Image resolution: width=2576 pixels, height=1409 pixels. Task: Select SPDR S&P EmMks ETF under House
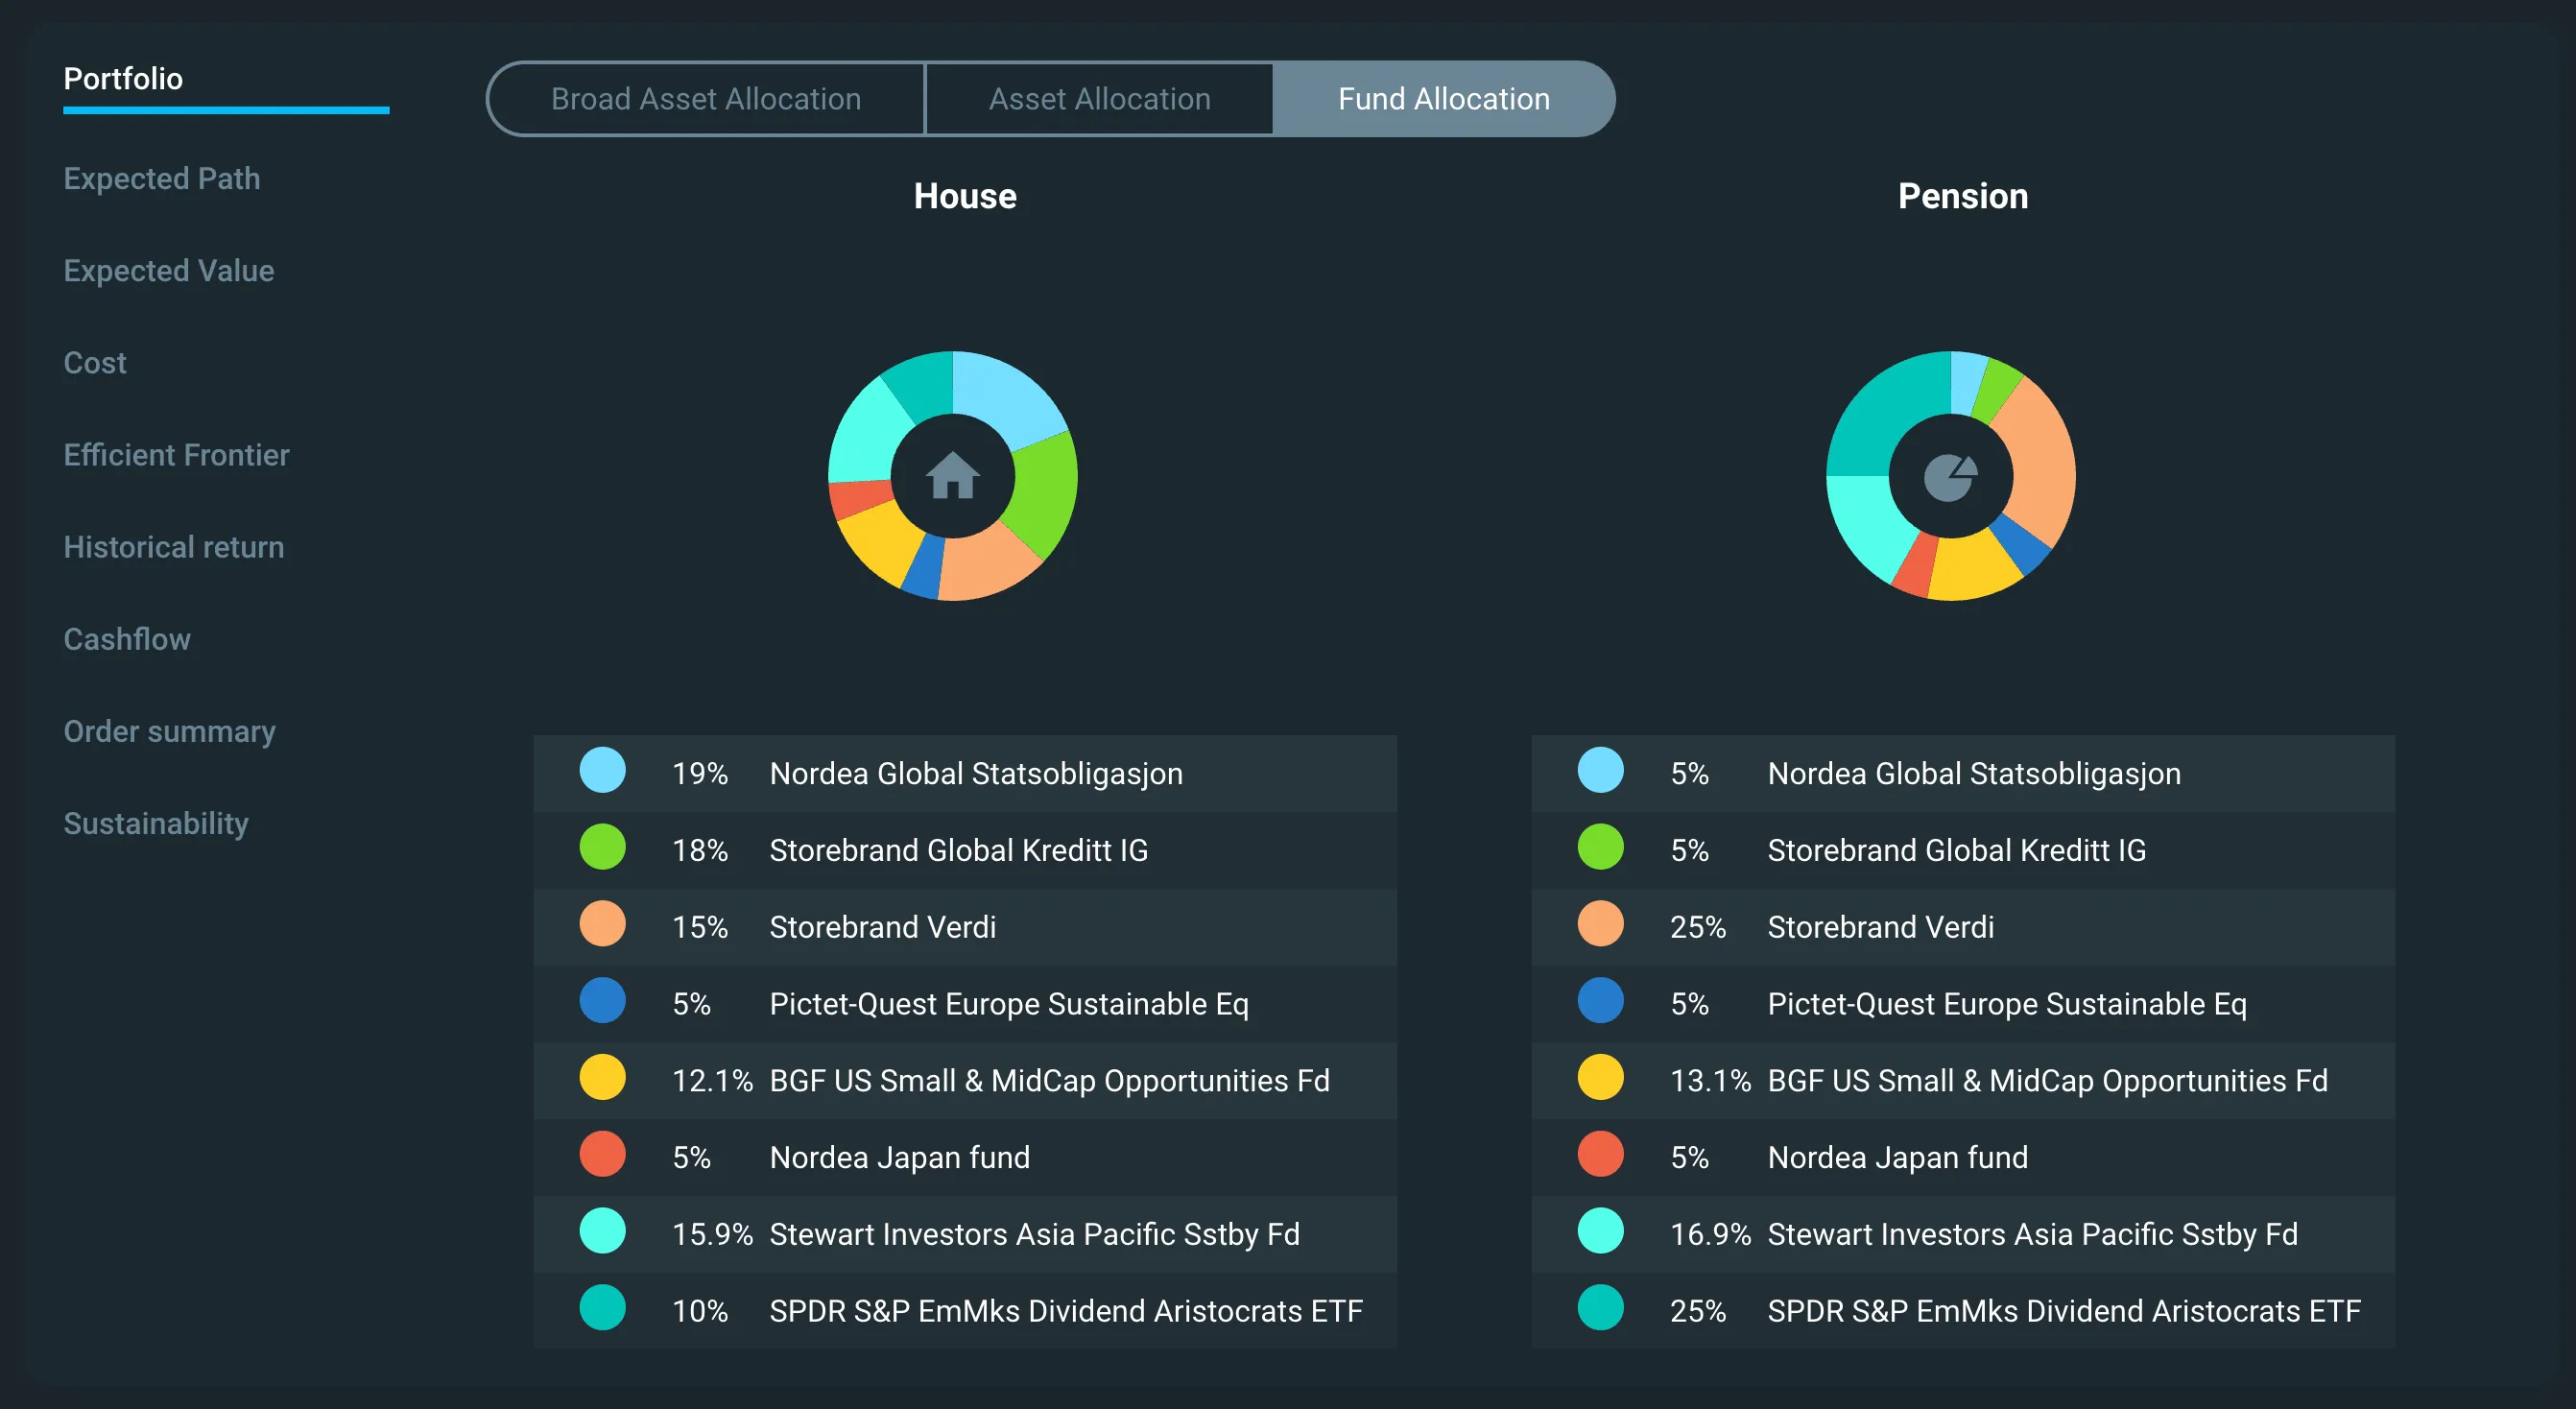coord(1066,1311)
